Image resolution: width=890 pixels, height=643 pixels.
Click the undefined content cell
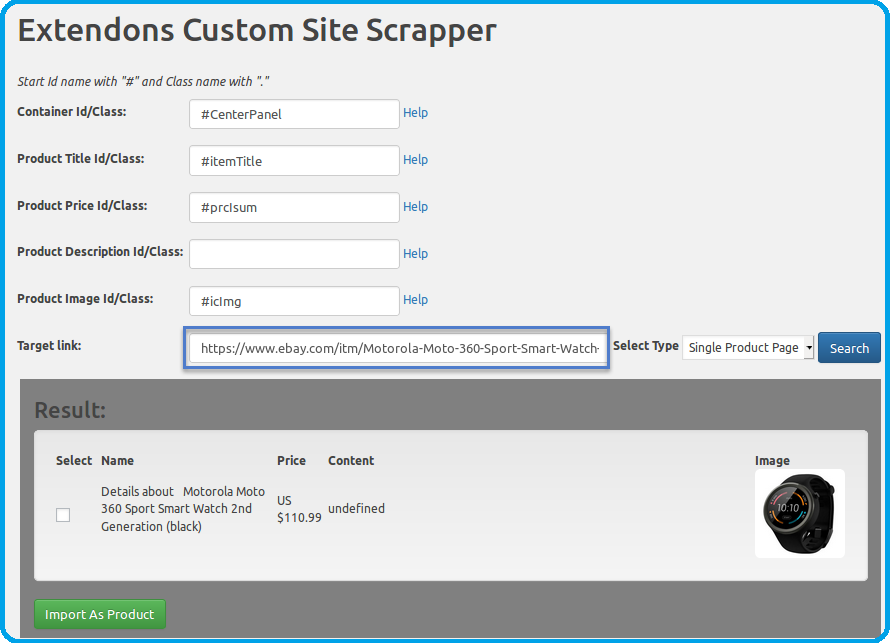pos(356,509)
